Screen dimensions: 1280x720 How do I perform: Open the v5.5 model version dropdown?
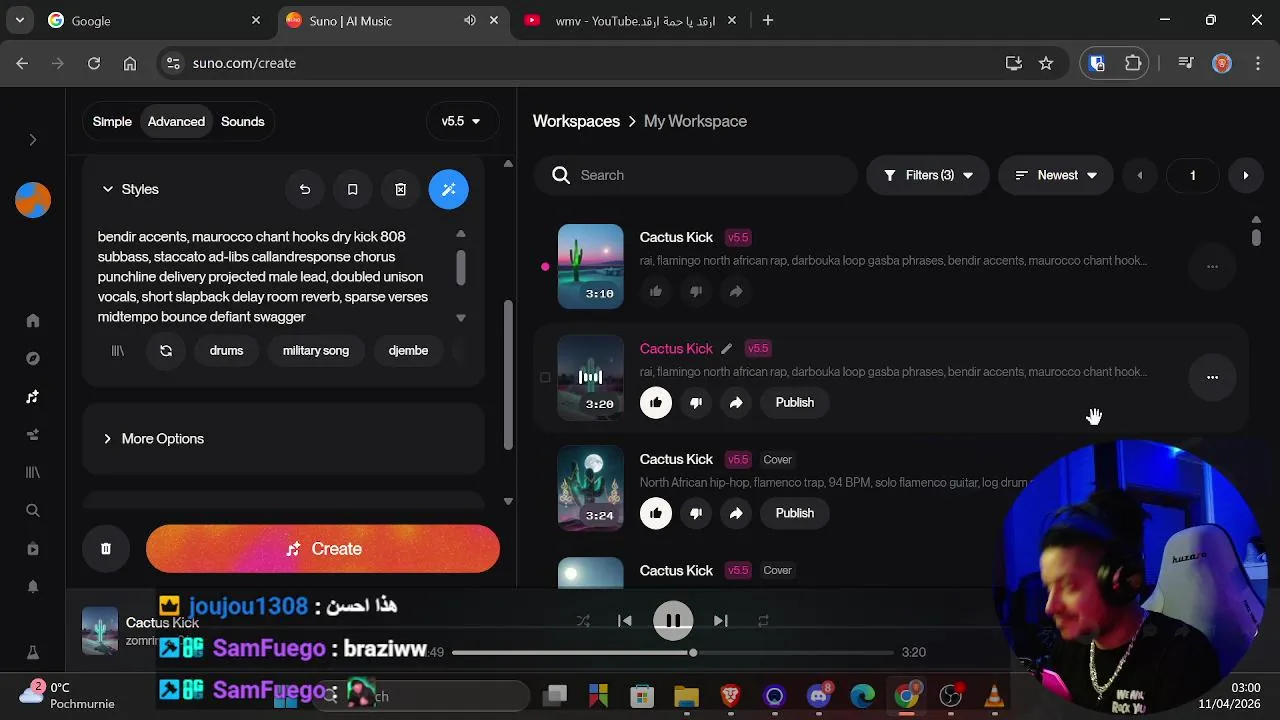click(461, 122)
